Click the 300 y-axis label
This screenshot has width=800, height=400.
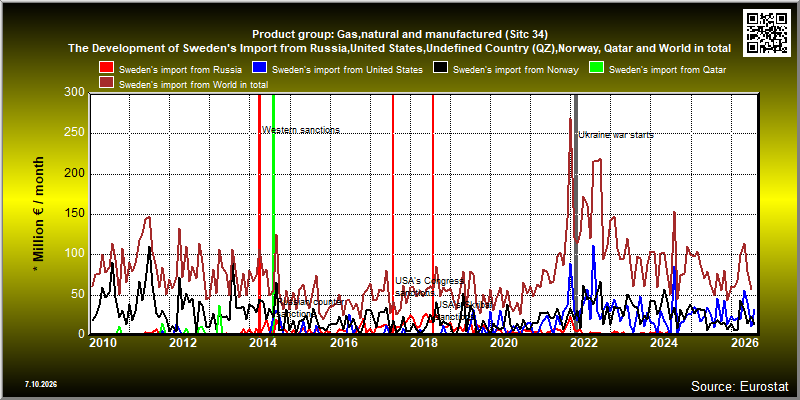pos(74,92)
